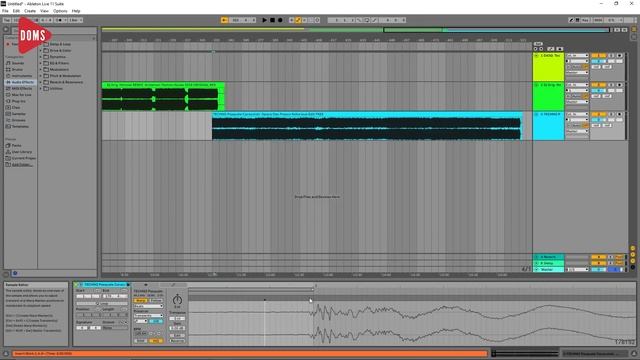Viewport: 640px width, 360px height.
Task: Open the File menu
Action: point(5,11)
